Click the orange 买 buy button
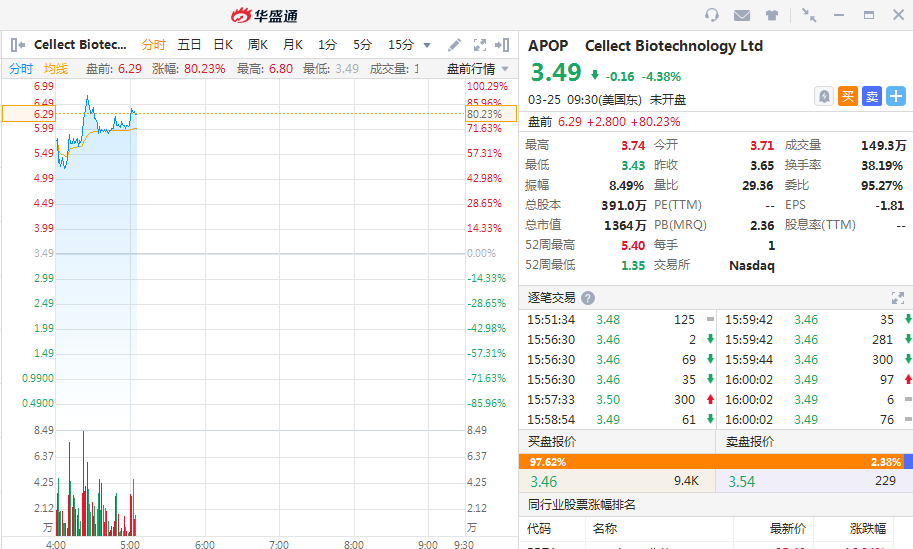This screenshot has height=549, width=913. [848, 96]
